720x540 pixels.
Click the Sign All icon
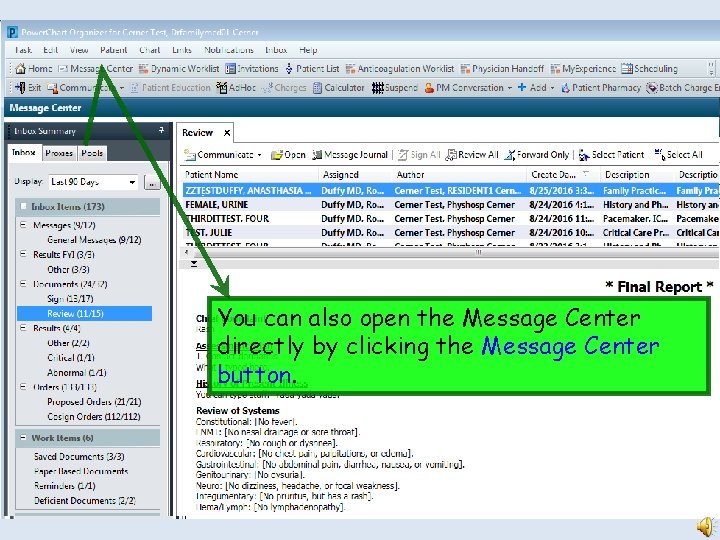point(403,155)
